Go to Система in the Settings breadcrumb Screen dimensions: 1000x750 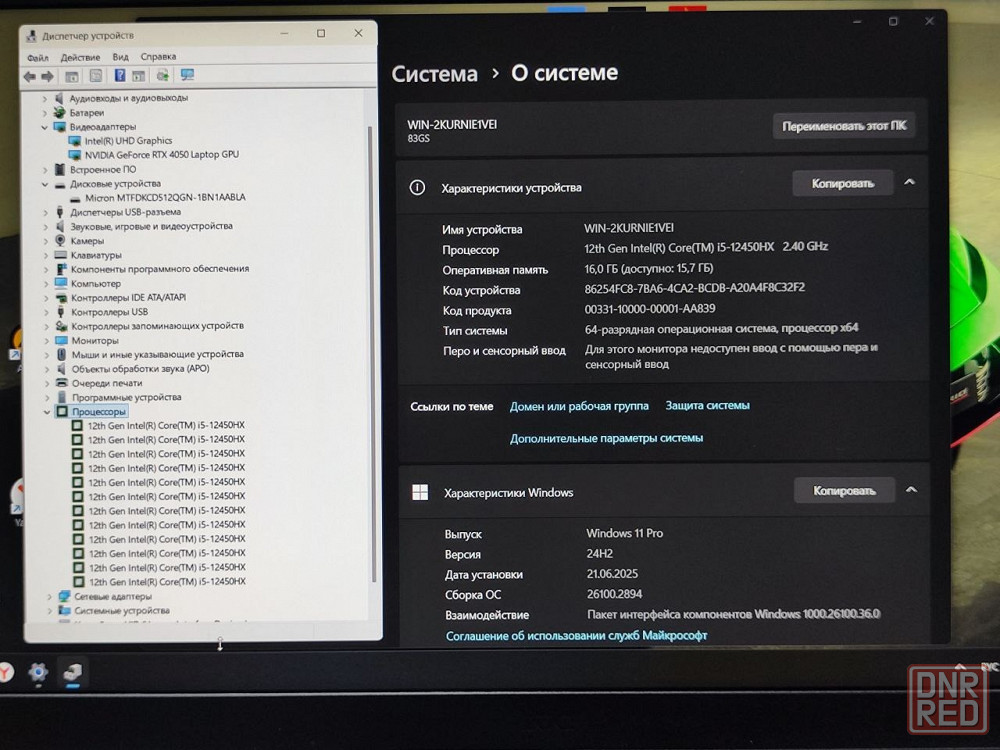(x=434, y=74)
